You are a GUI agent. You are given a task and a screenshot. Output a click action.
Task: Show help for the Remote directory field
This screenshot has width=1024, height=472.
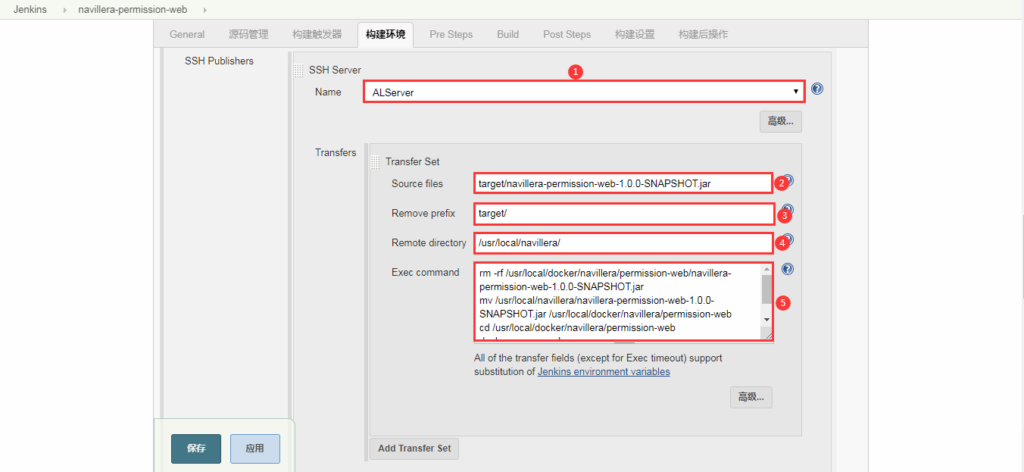[x=789, y=240]
